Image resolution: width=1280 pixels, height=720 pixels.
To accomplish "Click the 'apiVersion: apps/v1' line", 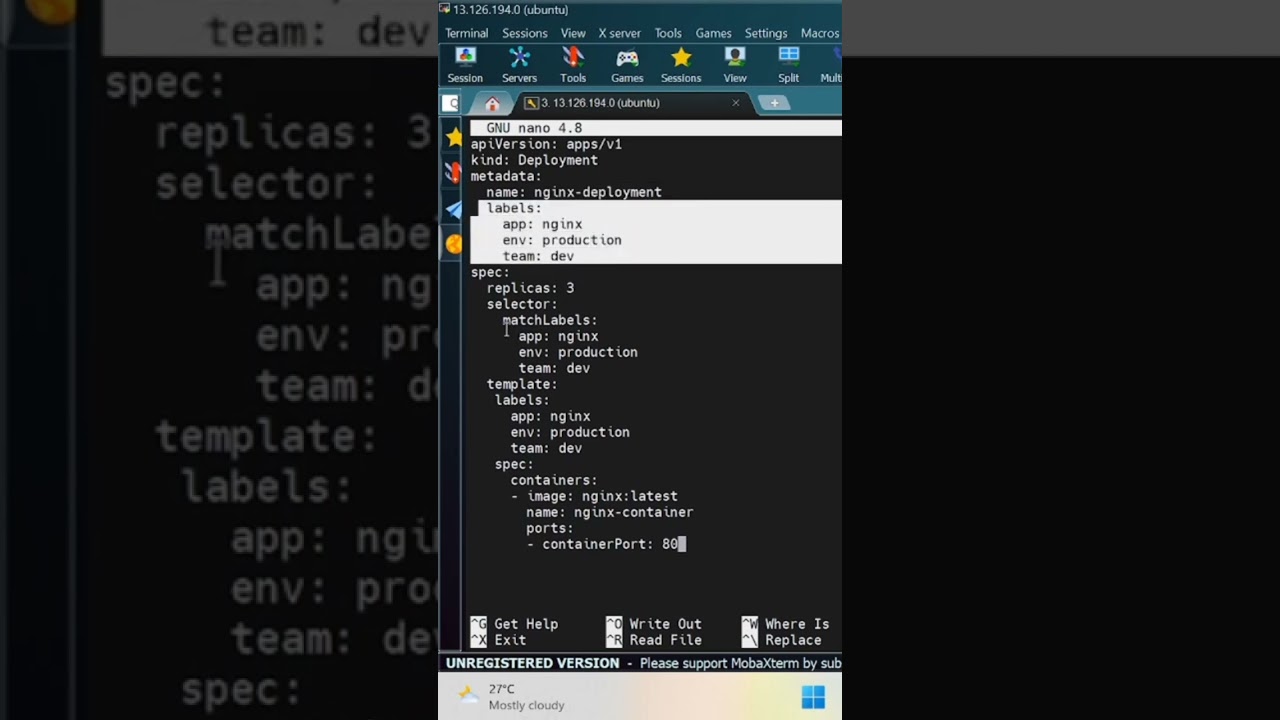I will click(x=546, y=144).
